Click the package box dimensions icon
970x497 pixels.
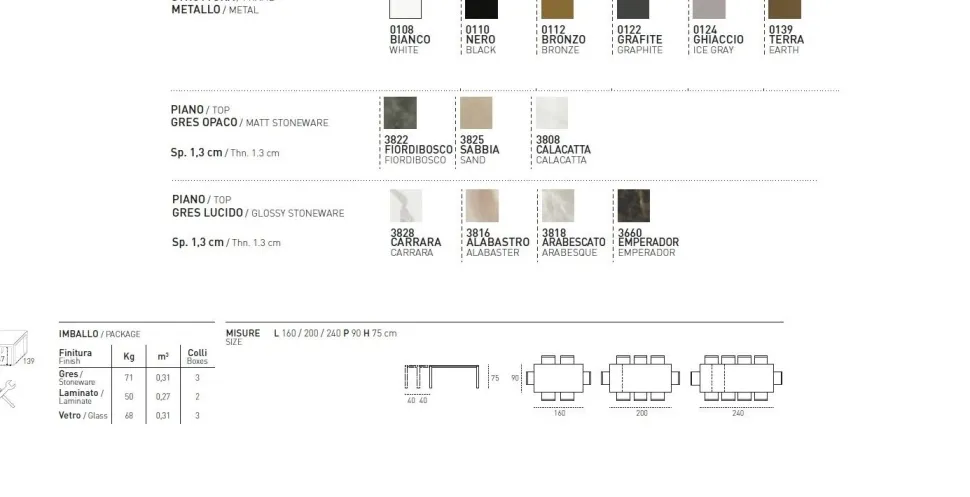(x=15, y=348)
